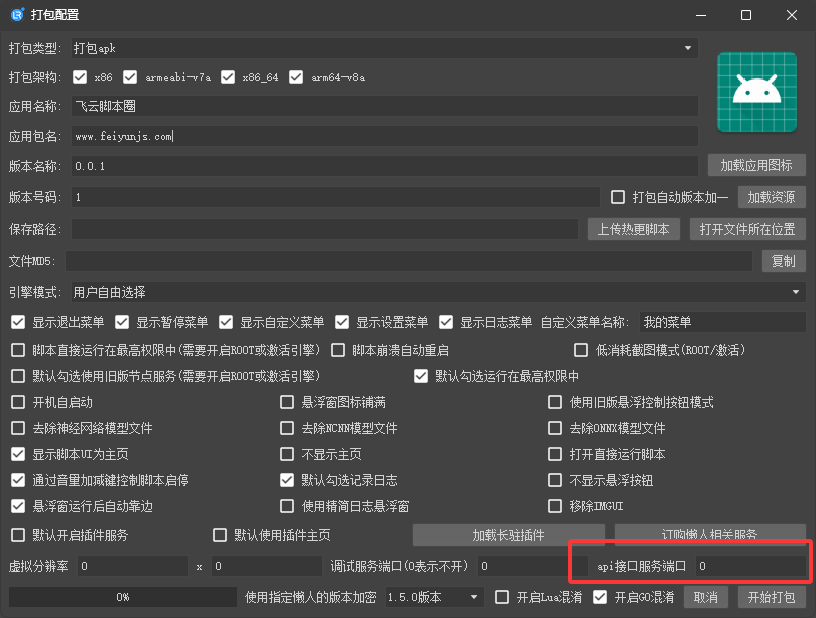Toggle 悬浮窗运行后自动靠边 checkbox
The image size is (816, 618).
pyautogui.click(x=18, y=506)
